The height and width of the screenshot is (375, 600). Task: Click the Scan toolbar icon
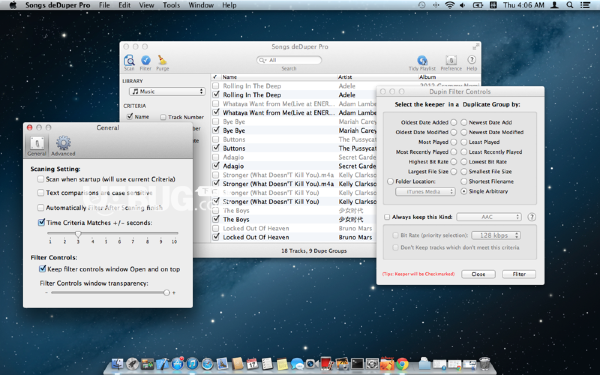(129, 60)
